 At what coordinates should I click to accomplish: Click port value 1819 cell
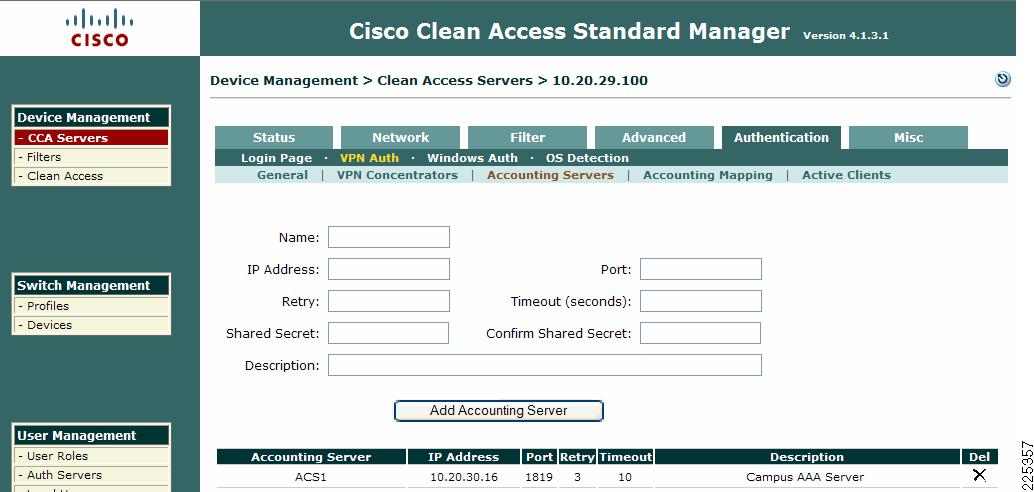pos(539,477)
